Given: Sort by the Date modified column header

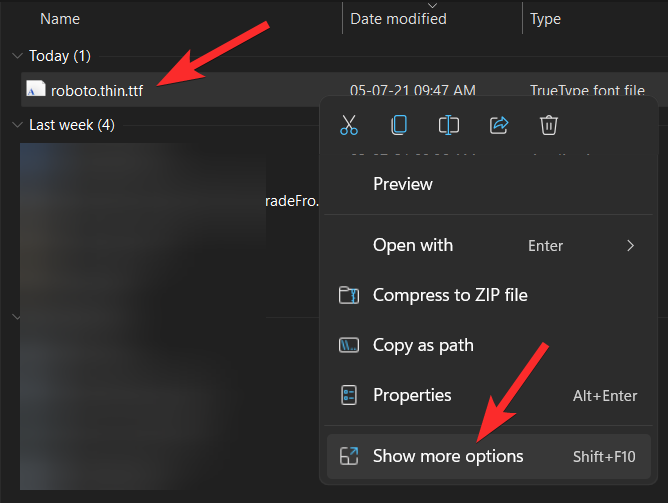Looking at the screenshot, I should [x=398, y=19].
